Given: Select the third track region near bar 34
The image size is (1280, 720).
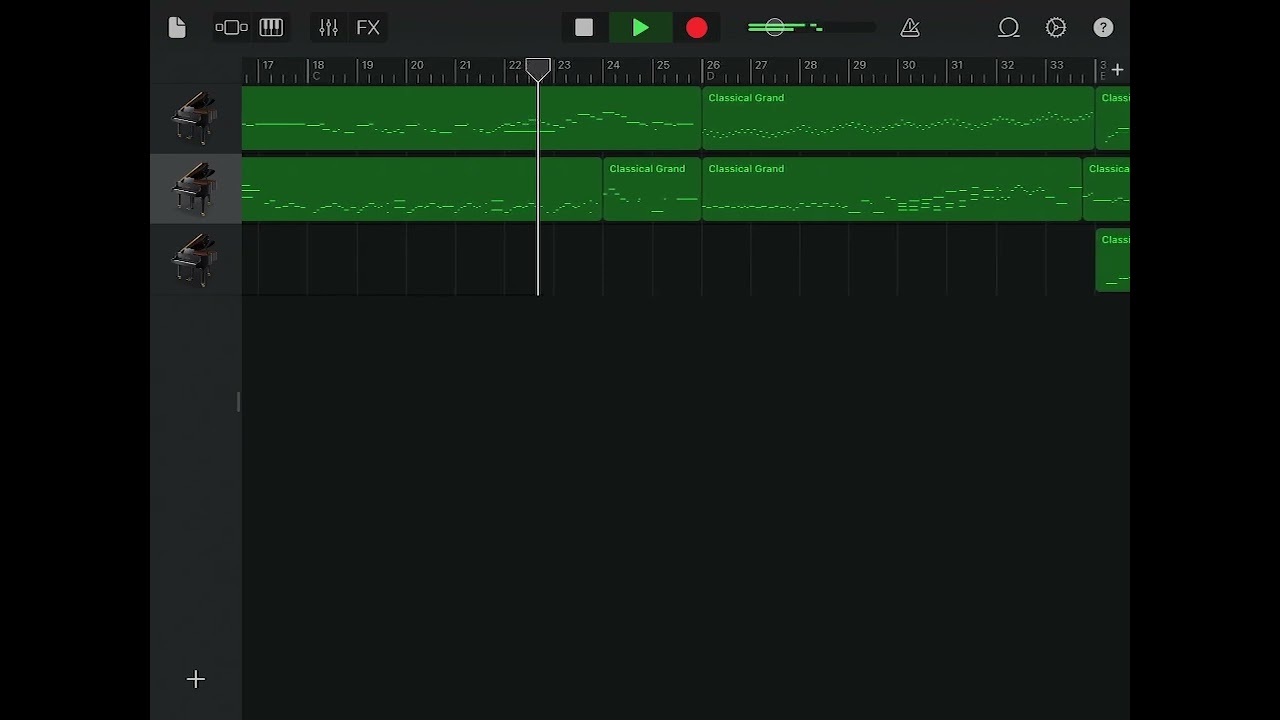Looking at the screenshot, I should click(x=1113, y=260).
